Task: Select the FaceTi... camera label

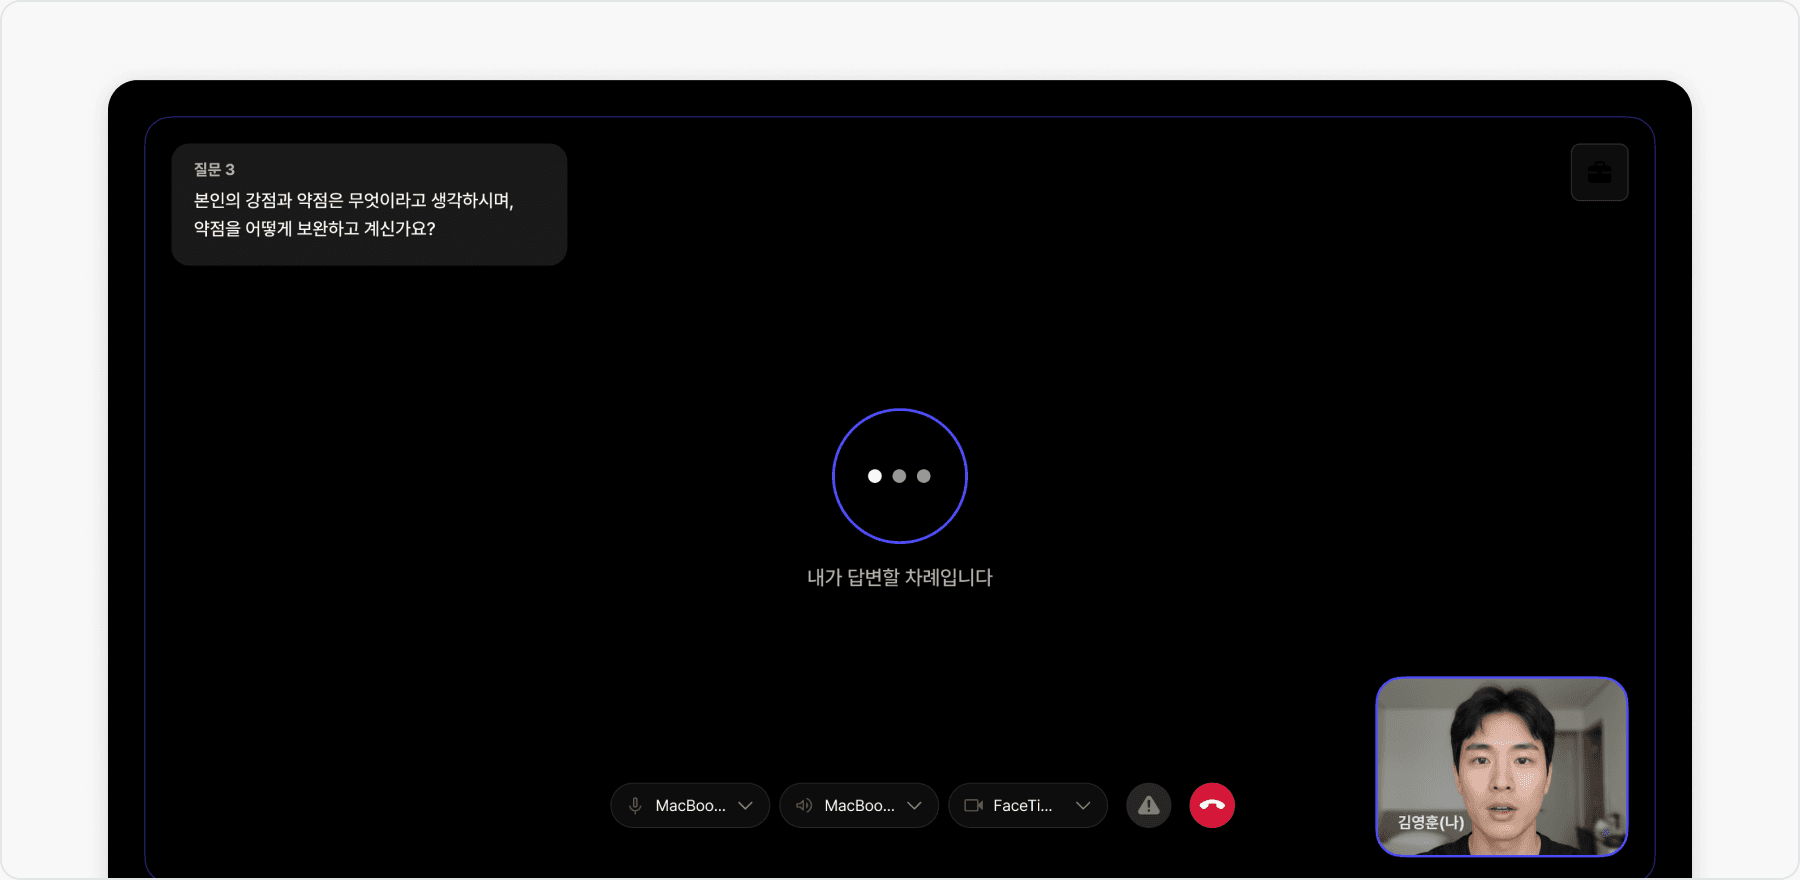Action: [x=1022, y=805]
